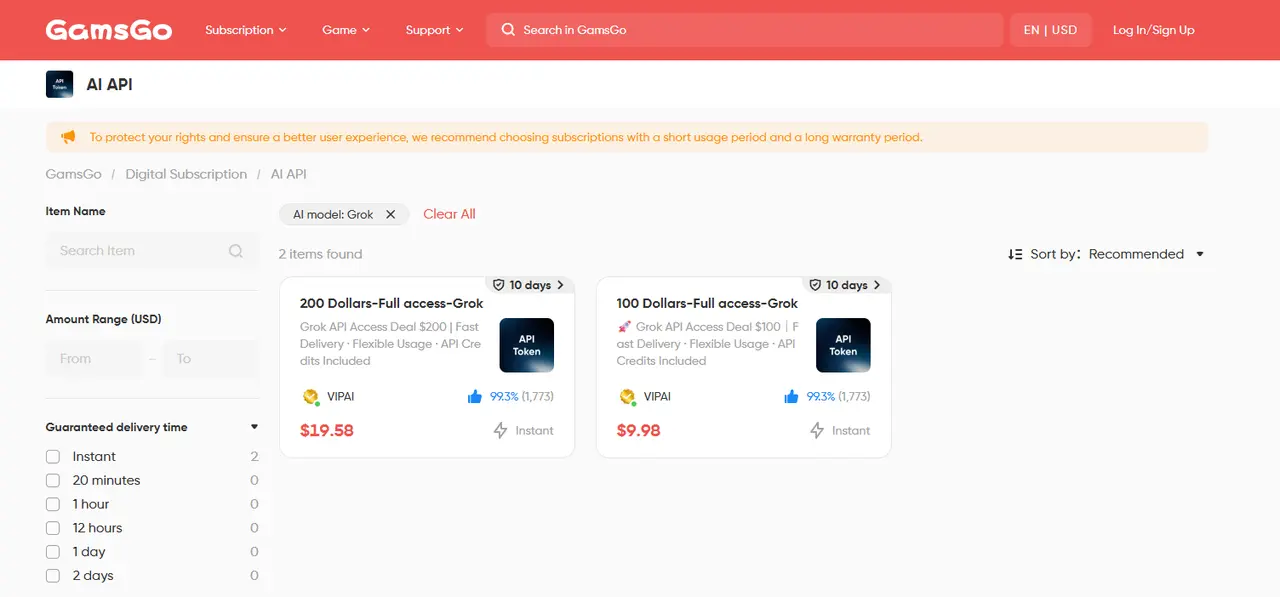Click the AI model: Grok filter chip
The image size is (1280, 597).
344,214
